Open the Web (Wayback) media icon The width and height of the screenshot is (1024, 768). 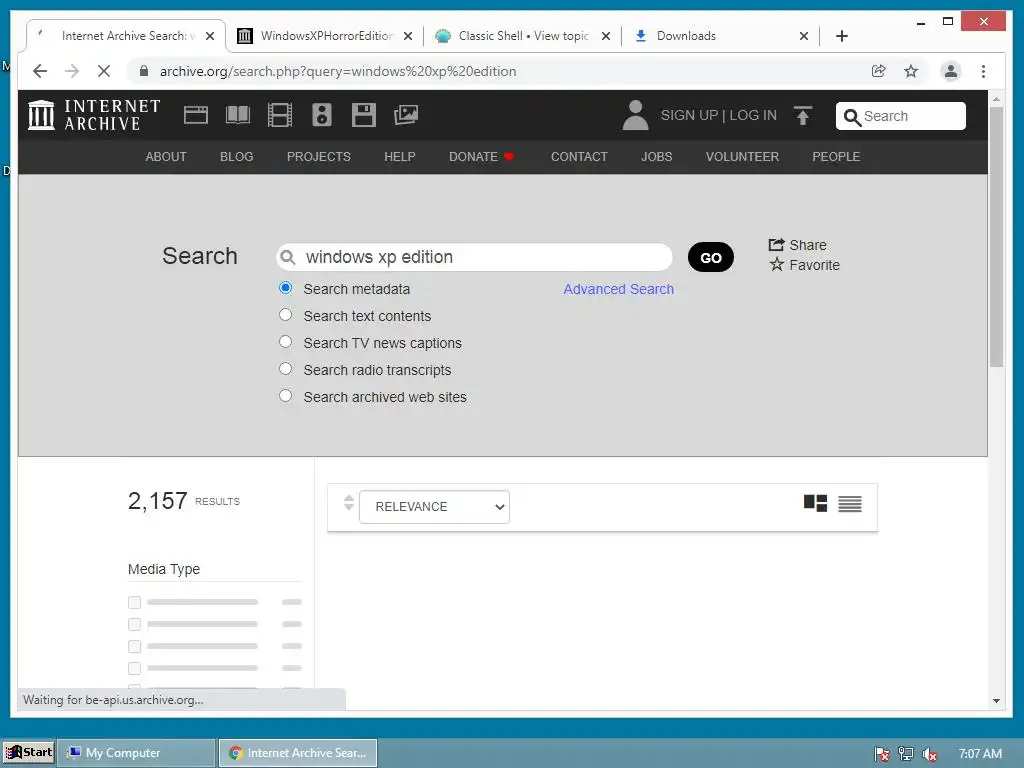click(196, 115)
